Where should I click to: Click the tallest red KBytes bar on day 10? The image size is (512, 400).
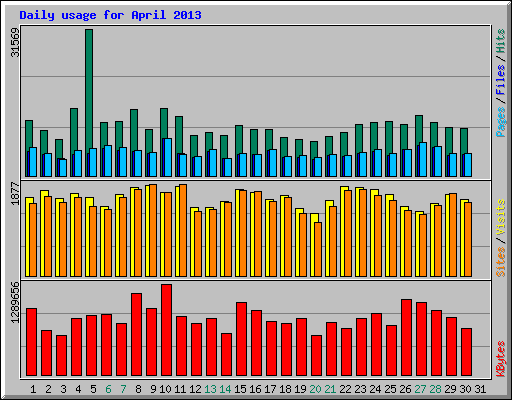166,330
